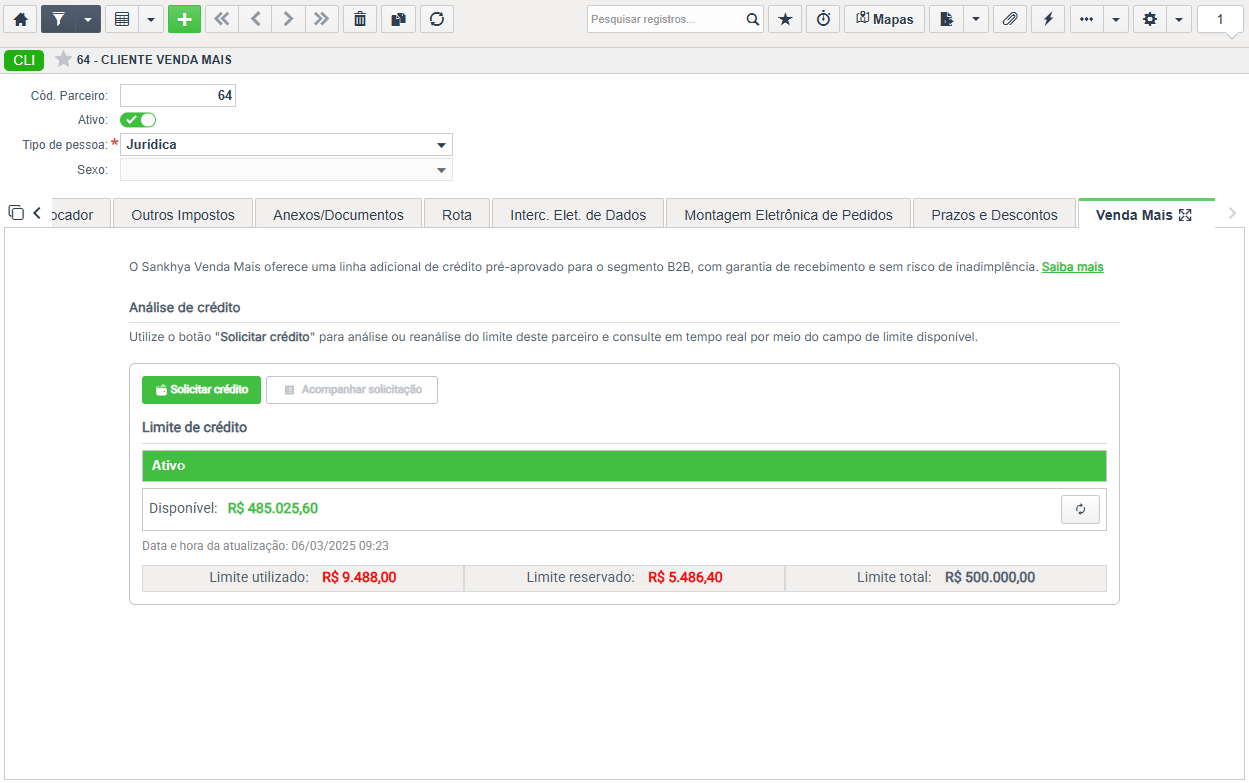Mark 64 - CLIENTE VENDA MAIS as favorite
This screenshot has height=783, width=1249.
click(x=63, y=60)
